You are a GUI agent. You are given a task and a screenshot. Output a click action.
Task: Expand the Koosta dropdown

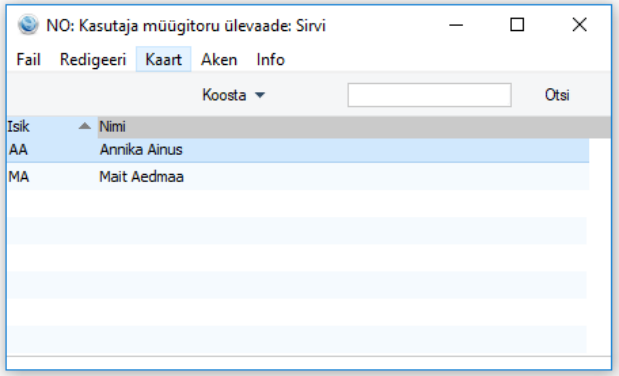click(x=233, y=95)
